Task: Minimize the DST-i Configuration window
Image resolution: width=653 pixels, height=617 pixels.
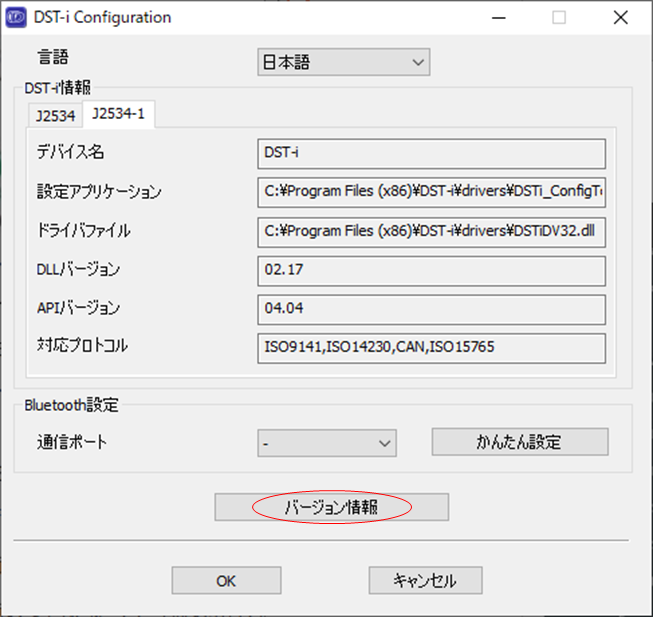Action: pyautogui.click(x=498, y=17)
